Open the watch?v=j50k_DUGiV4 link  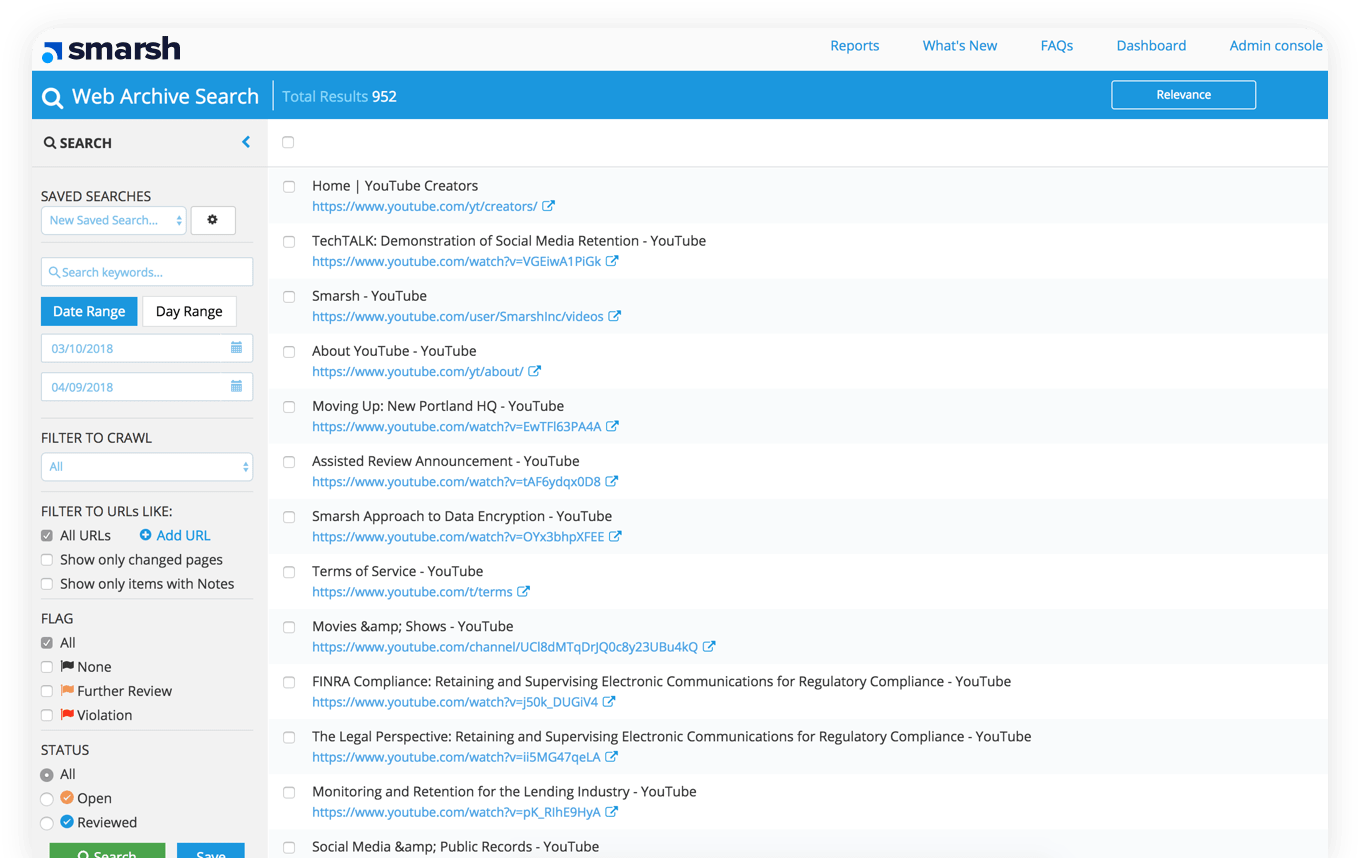pyautogui.click(x=455, y=701)
